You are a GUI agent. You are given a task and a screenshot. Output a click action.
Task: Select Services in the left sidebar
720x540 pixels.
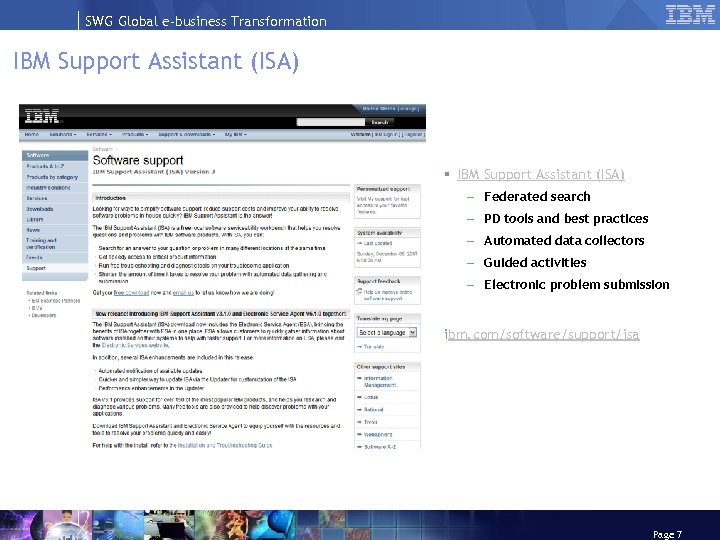point(55,198)
